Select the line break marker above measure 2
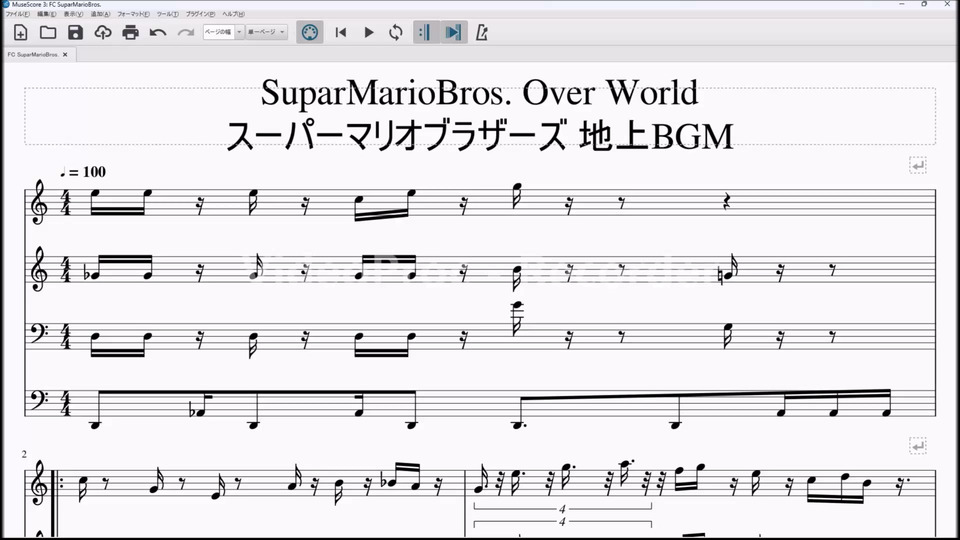 tap(917, 446)
